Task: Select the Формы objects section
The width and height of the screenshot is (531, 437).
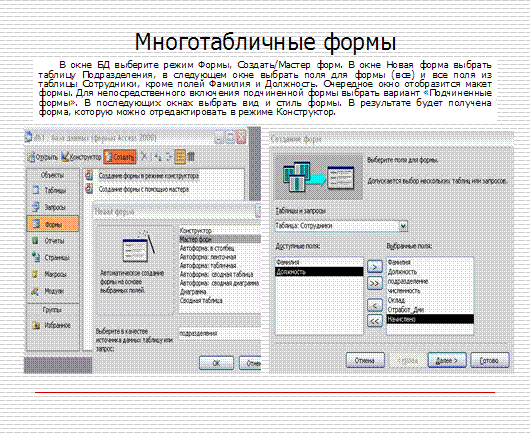Action: pyautogui.click(x=52, y=224)
